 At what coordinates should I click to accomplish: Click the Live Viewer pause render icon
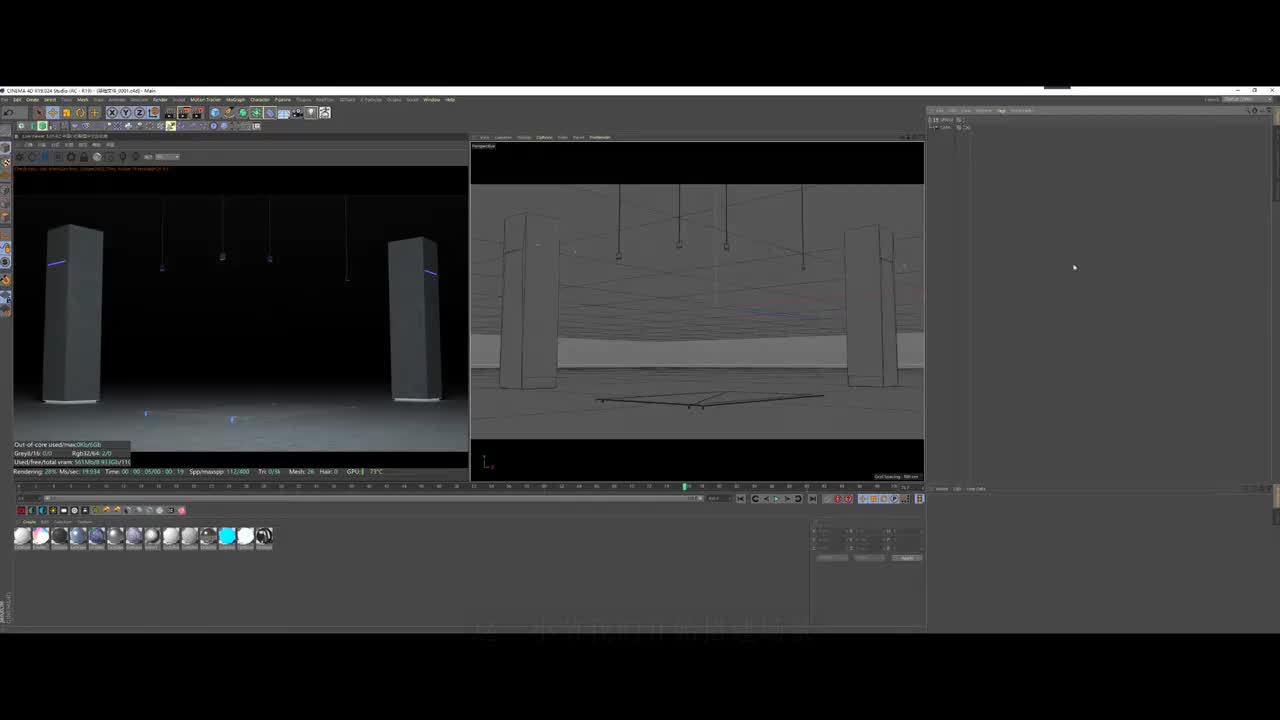tap(45, 157)
